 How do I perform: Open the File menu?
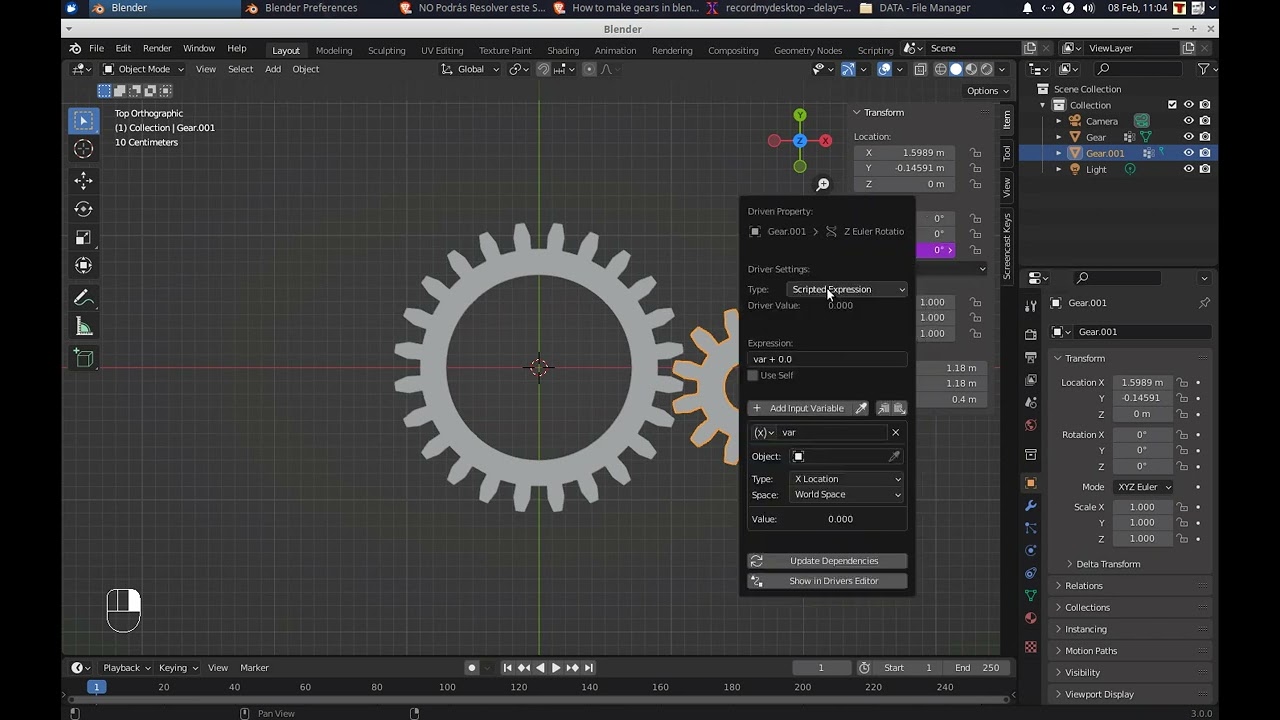(x=96, y=49)
